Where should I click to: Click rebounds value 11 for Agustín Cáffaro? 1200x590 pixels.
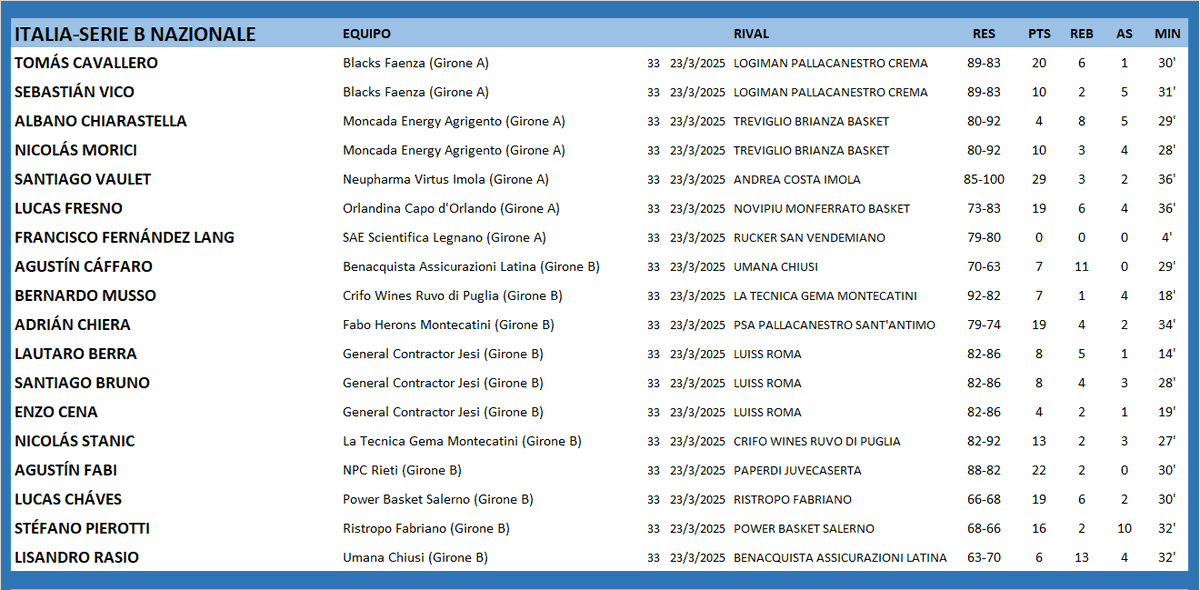coord(1081,266)
